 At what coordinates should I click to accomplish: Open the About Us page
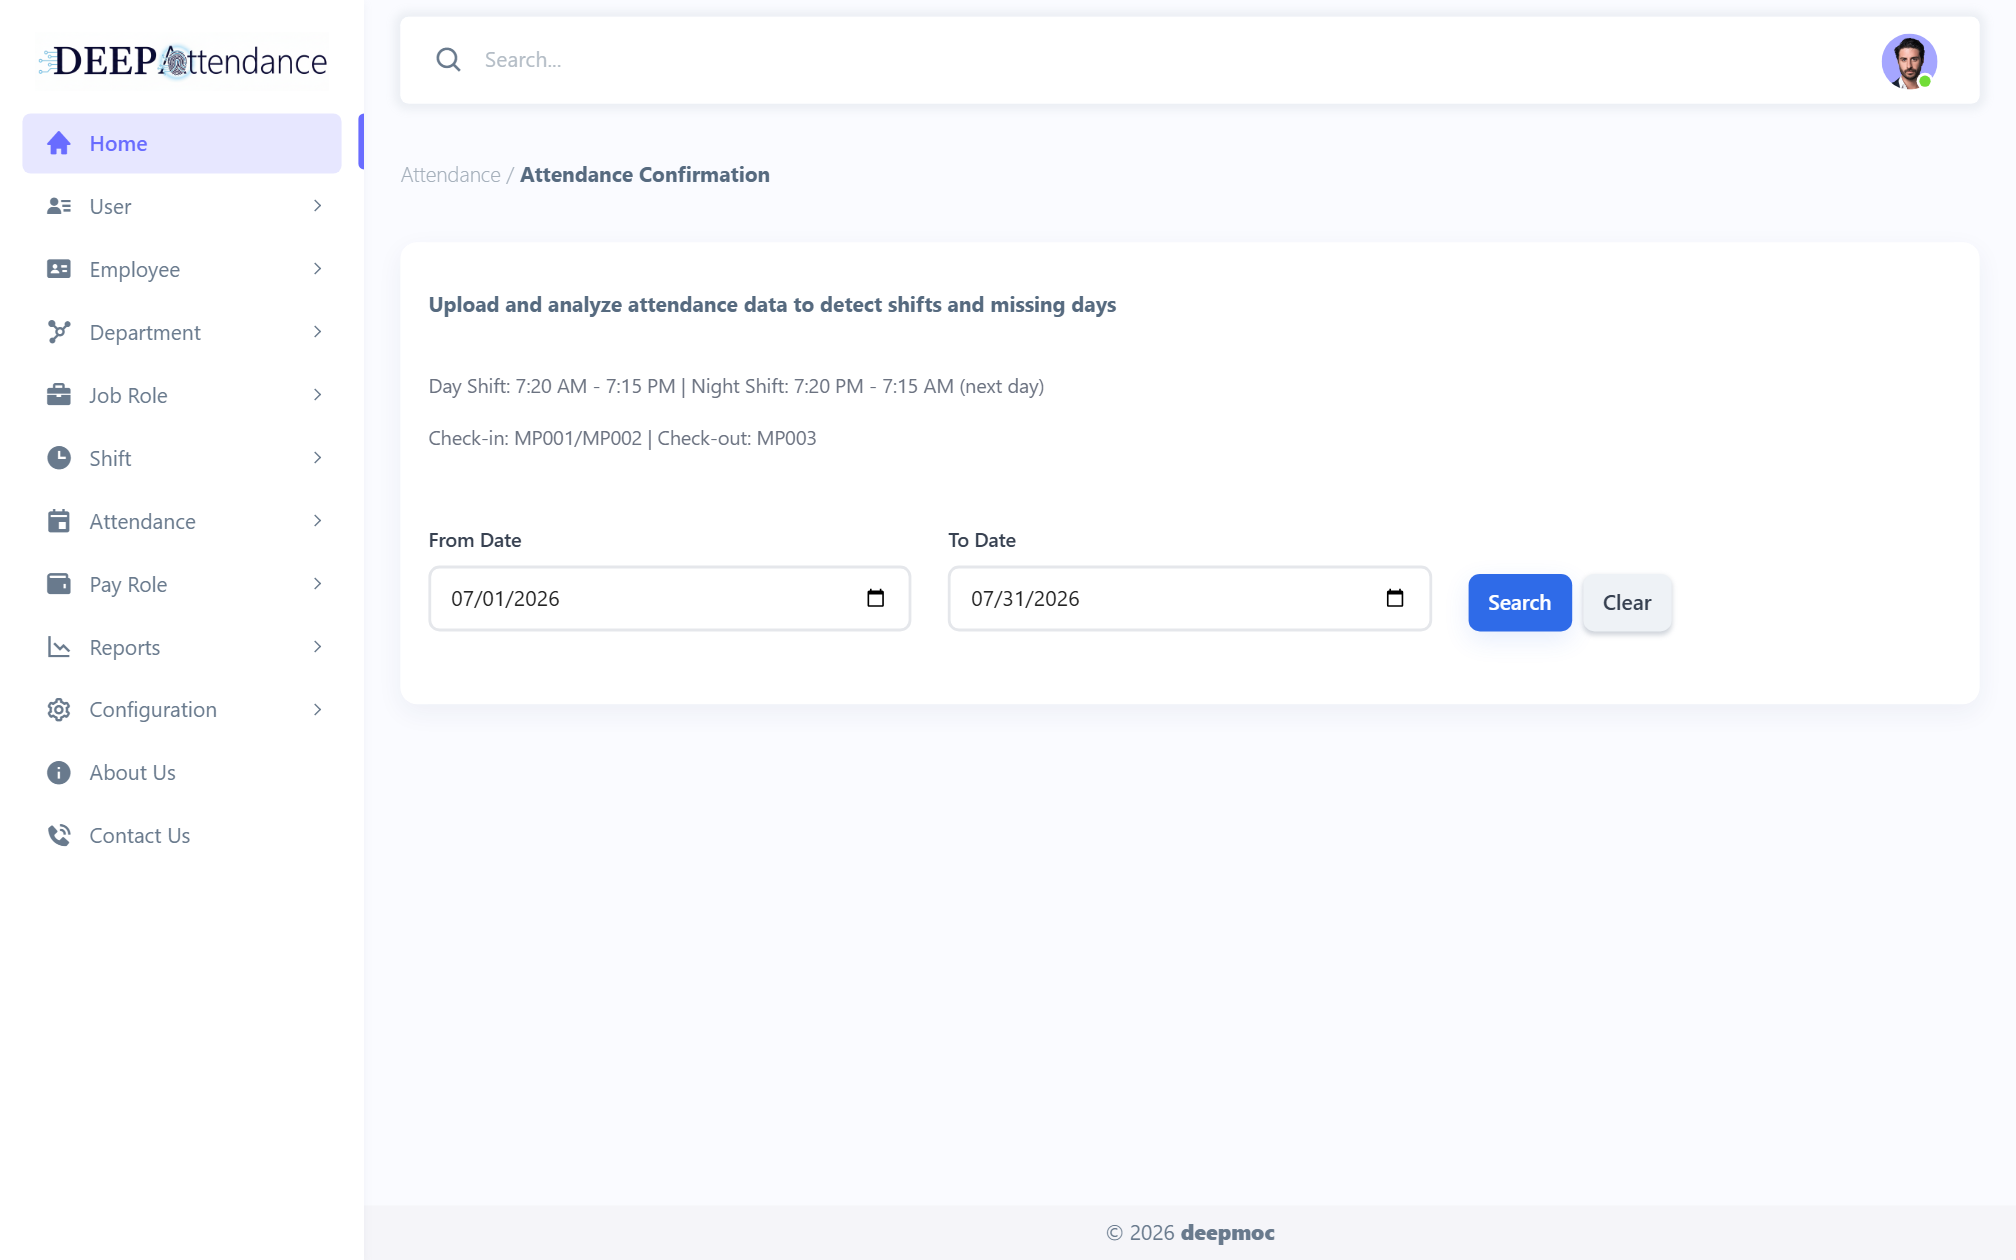pos(182,773)
